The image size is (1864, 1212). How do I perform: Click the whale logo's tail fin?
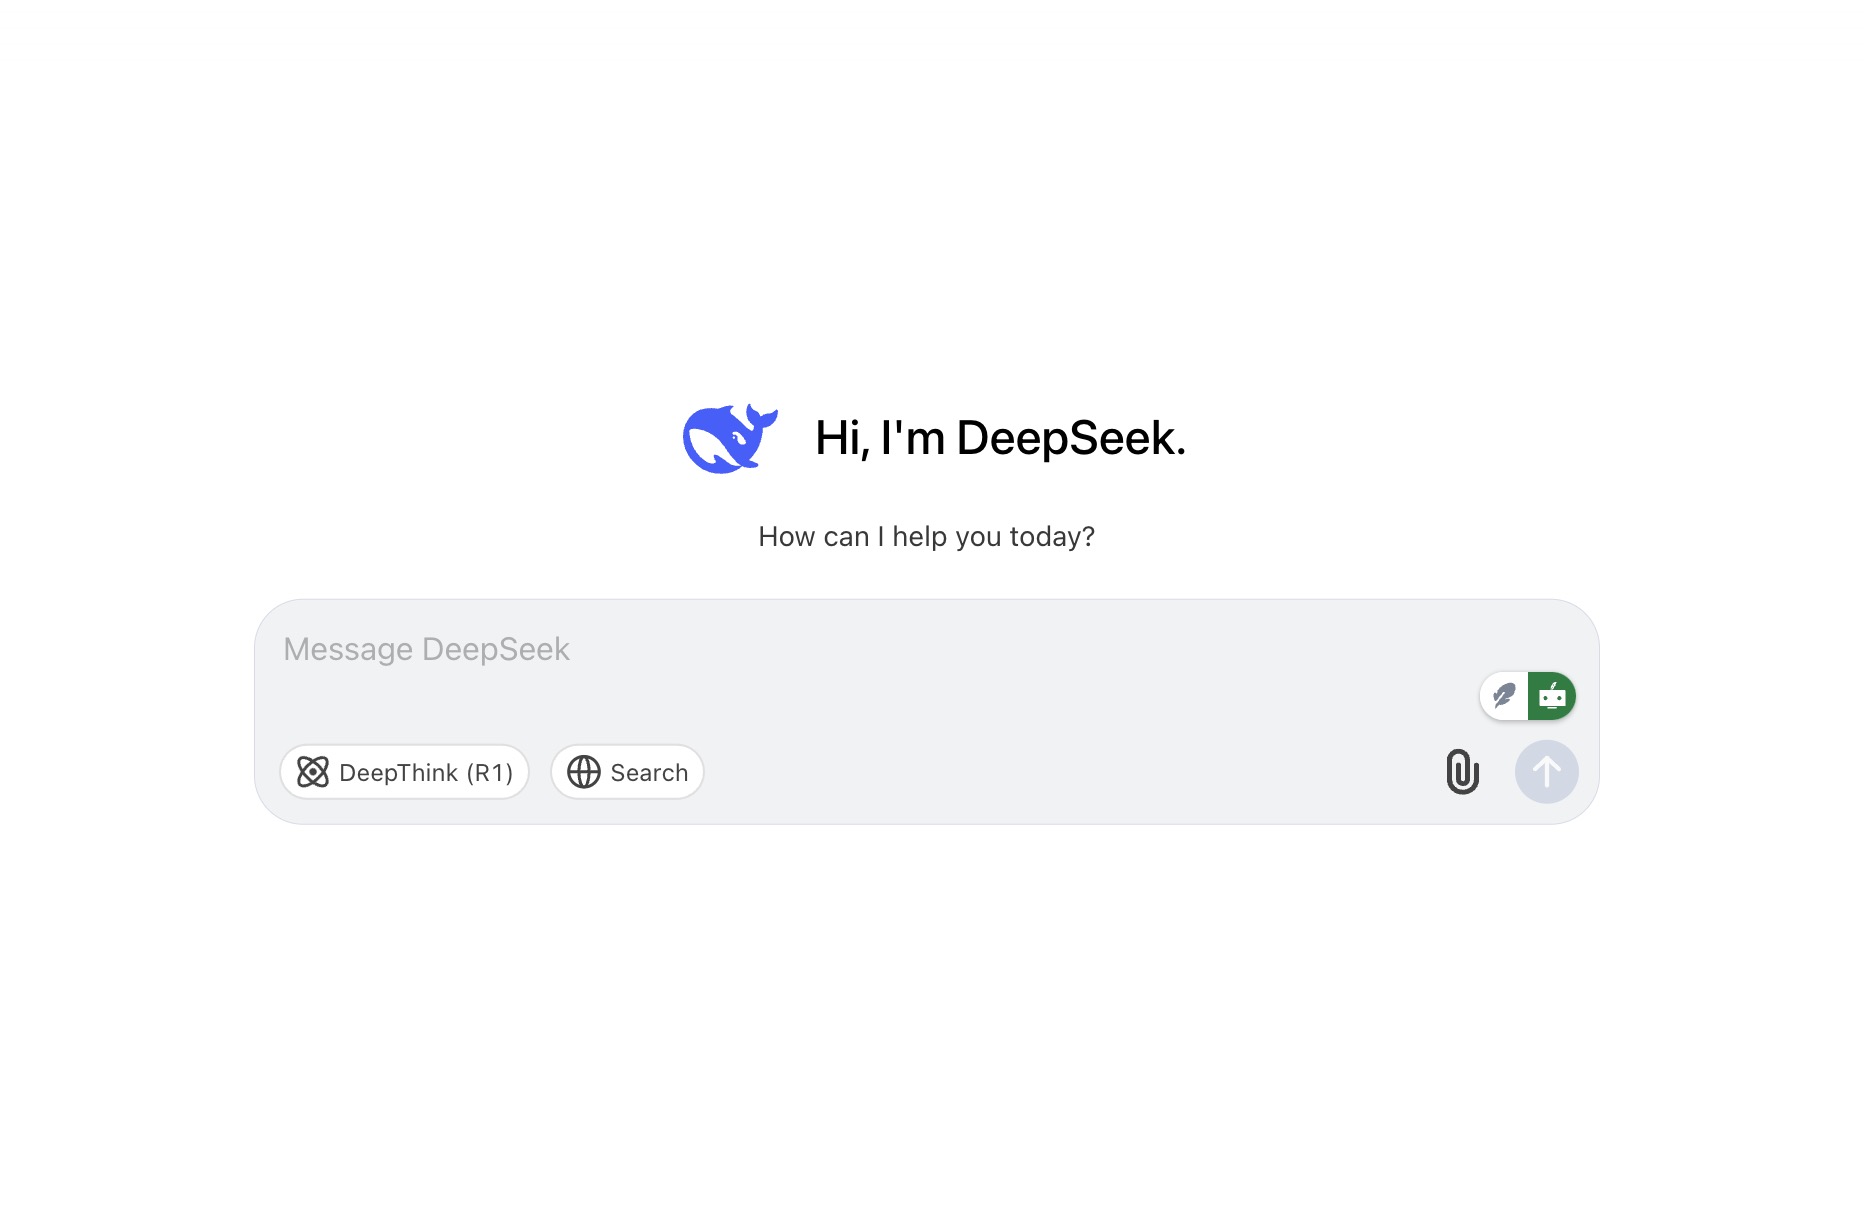[760, 414]
